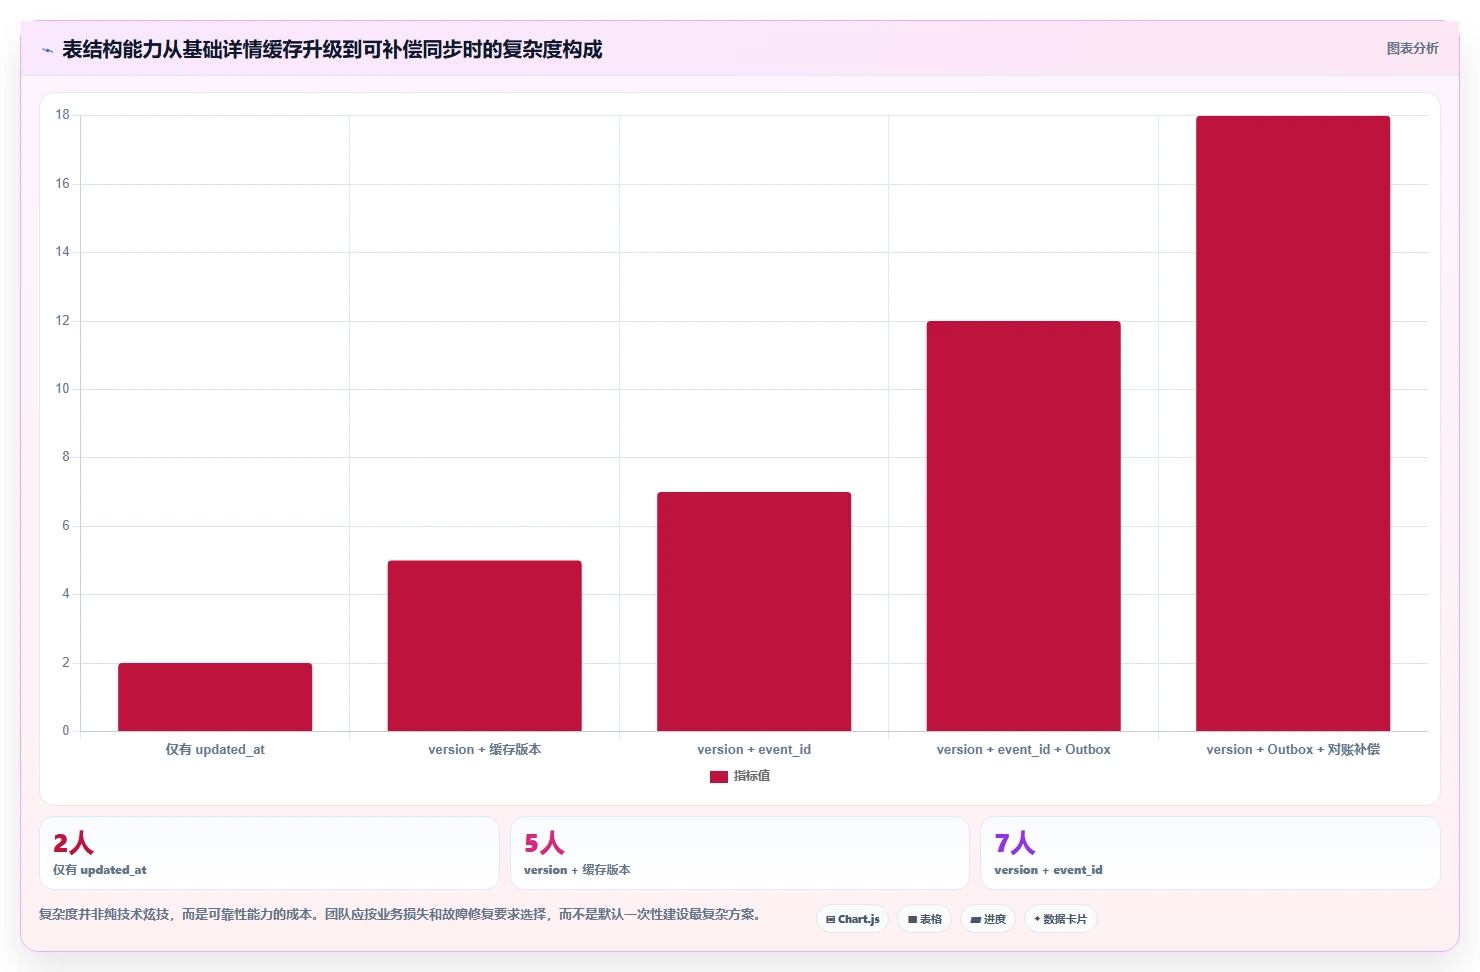Click axis label version + Outbox + 对账补偿
The height and width of the screenshot is (972, 1480).
pyautogui.click(x=1293, y=749)
